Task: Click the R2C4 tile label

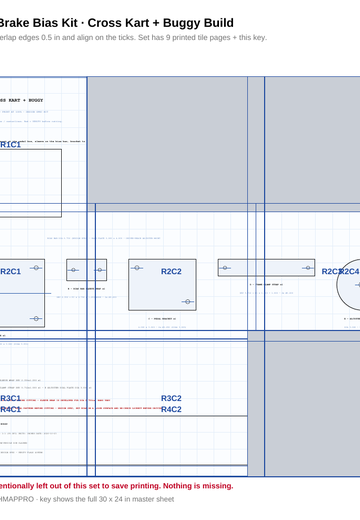Action: [350, 272]
